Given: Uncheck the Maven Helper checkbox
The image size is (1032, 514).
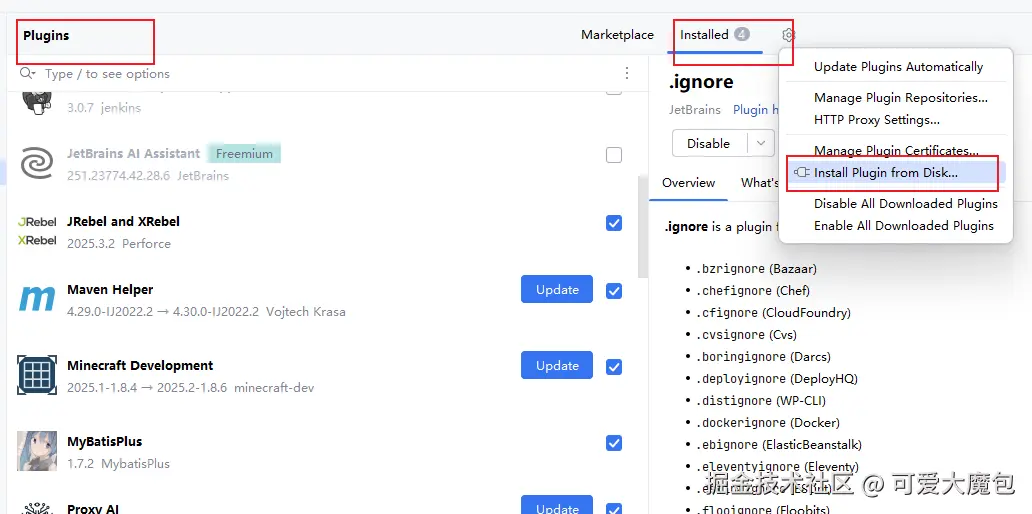Looking at the screenshot, I should click(613, 290).
